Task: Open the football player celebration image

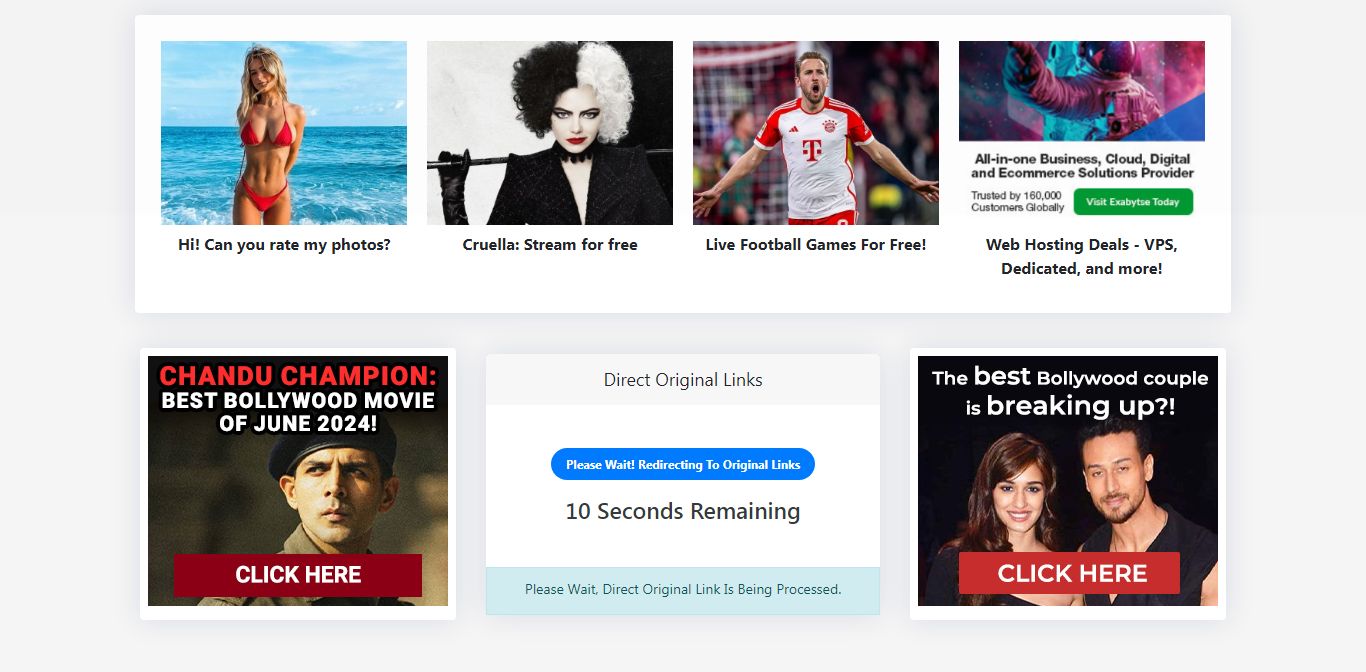Action: pos(816,133)
